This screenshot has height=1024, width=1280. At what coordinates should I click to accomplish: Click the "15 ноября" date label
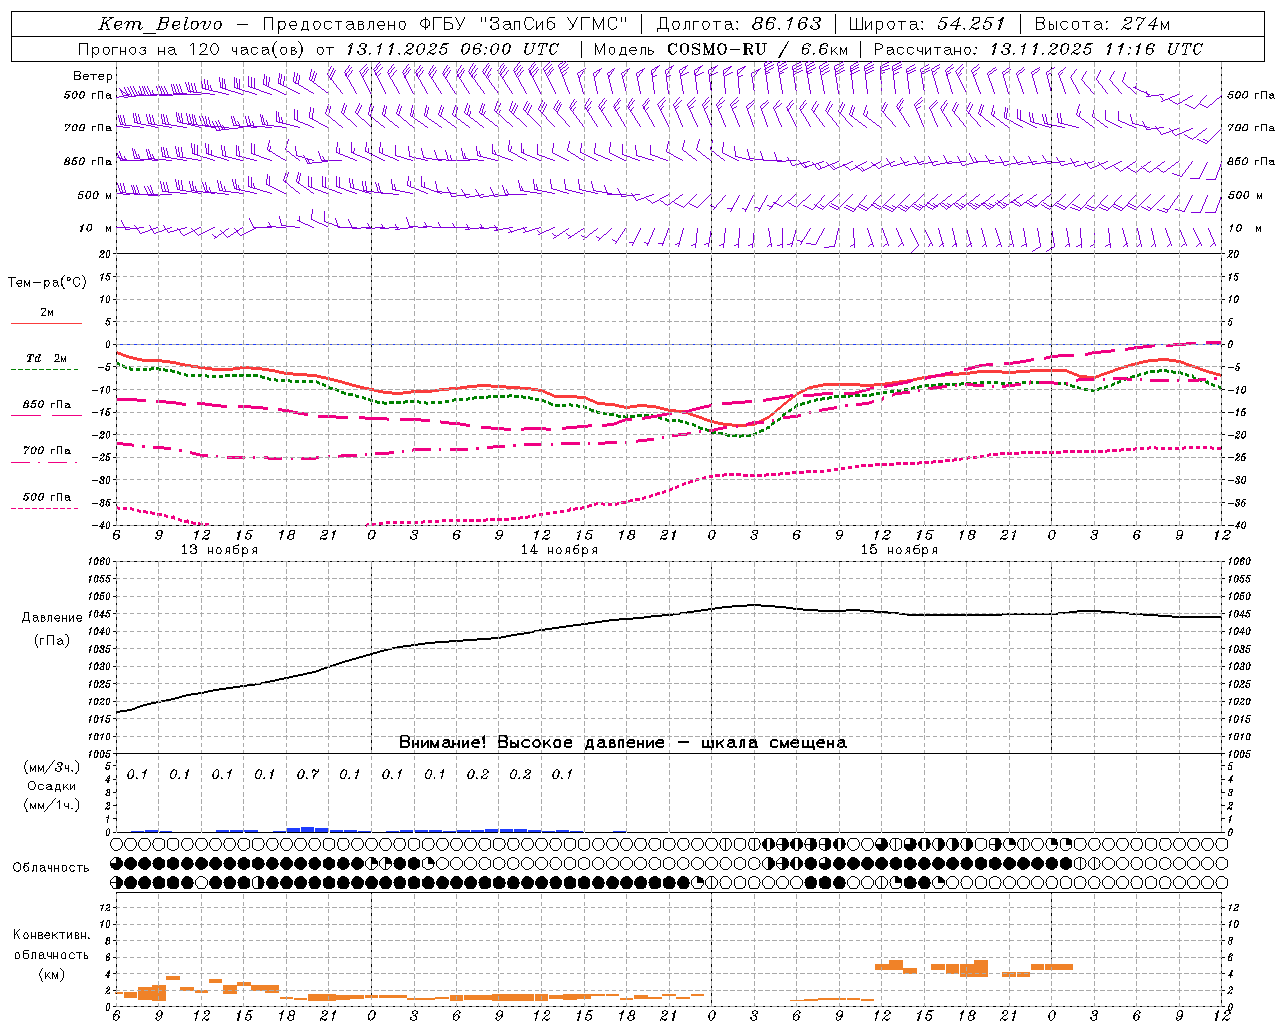point(899,550)
